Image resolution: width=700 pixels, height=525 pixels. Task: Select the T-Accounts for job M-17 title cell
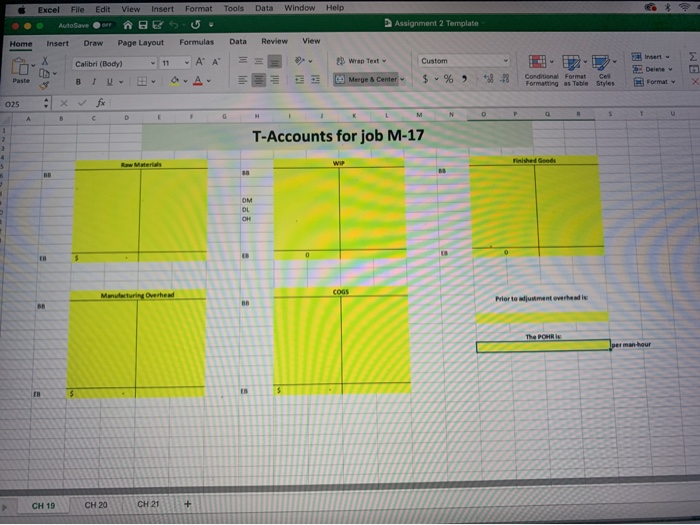[x=338, y=136]
